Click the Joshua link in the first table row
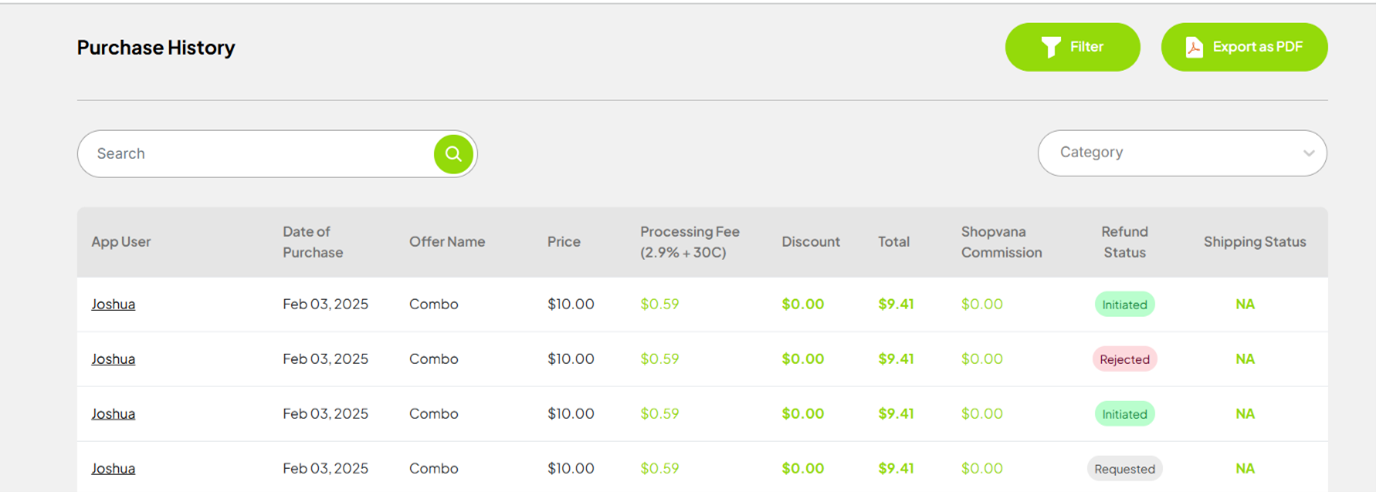Viewport: 1376px width, 492px height. pos(113,304)
